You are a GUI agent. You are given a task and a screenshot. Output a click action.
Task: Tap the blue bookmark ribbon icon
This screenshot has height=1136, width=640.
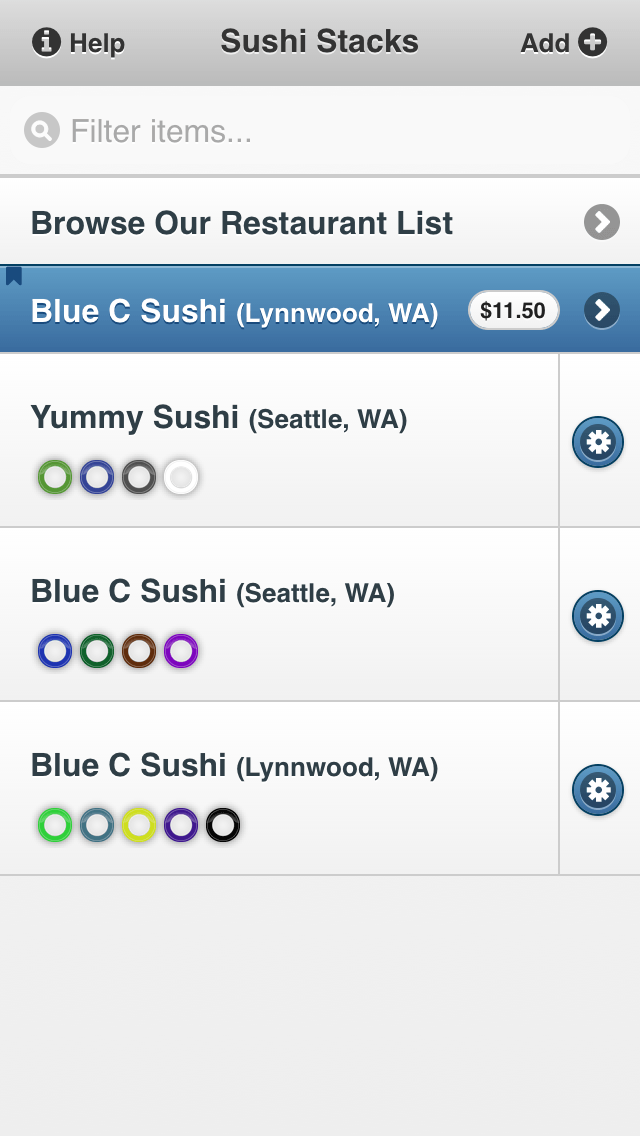tap(14, 276)
